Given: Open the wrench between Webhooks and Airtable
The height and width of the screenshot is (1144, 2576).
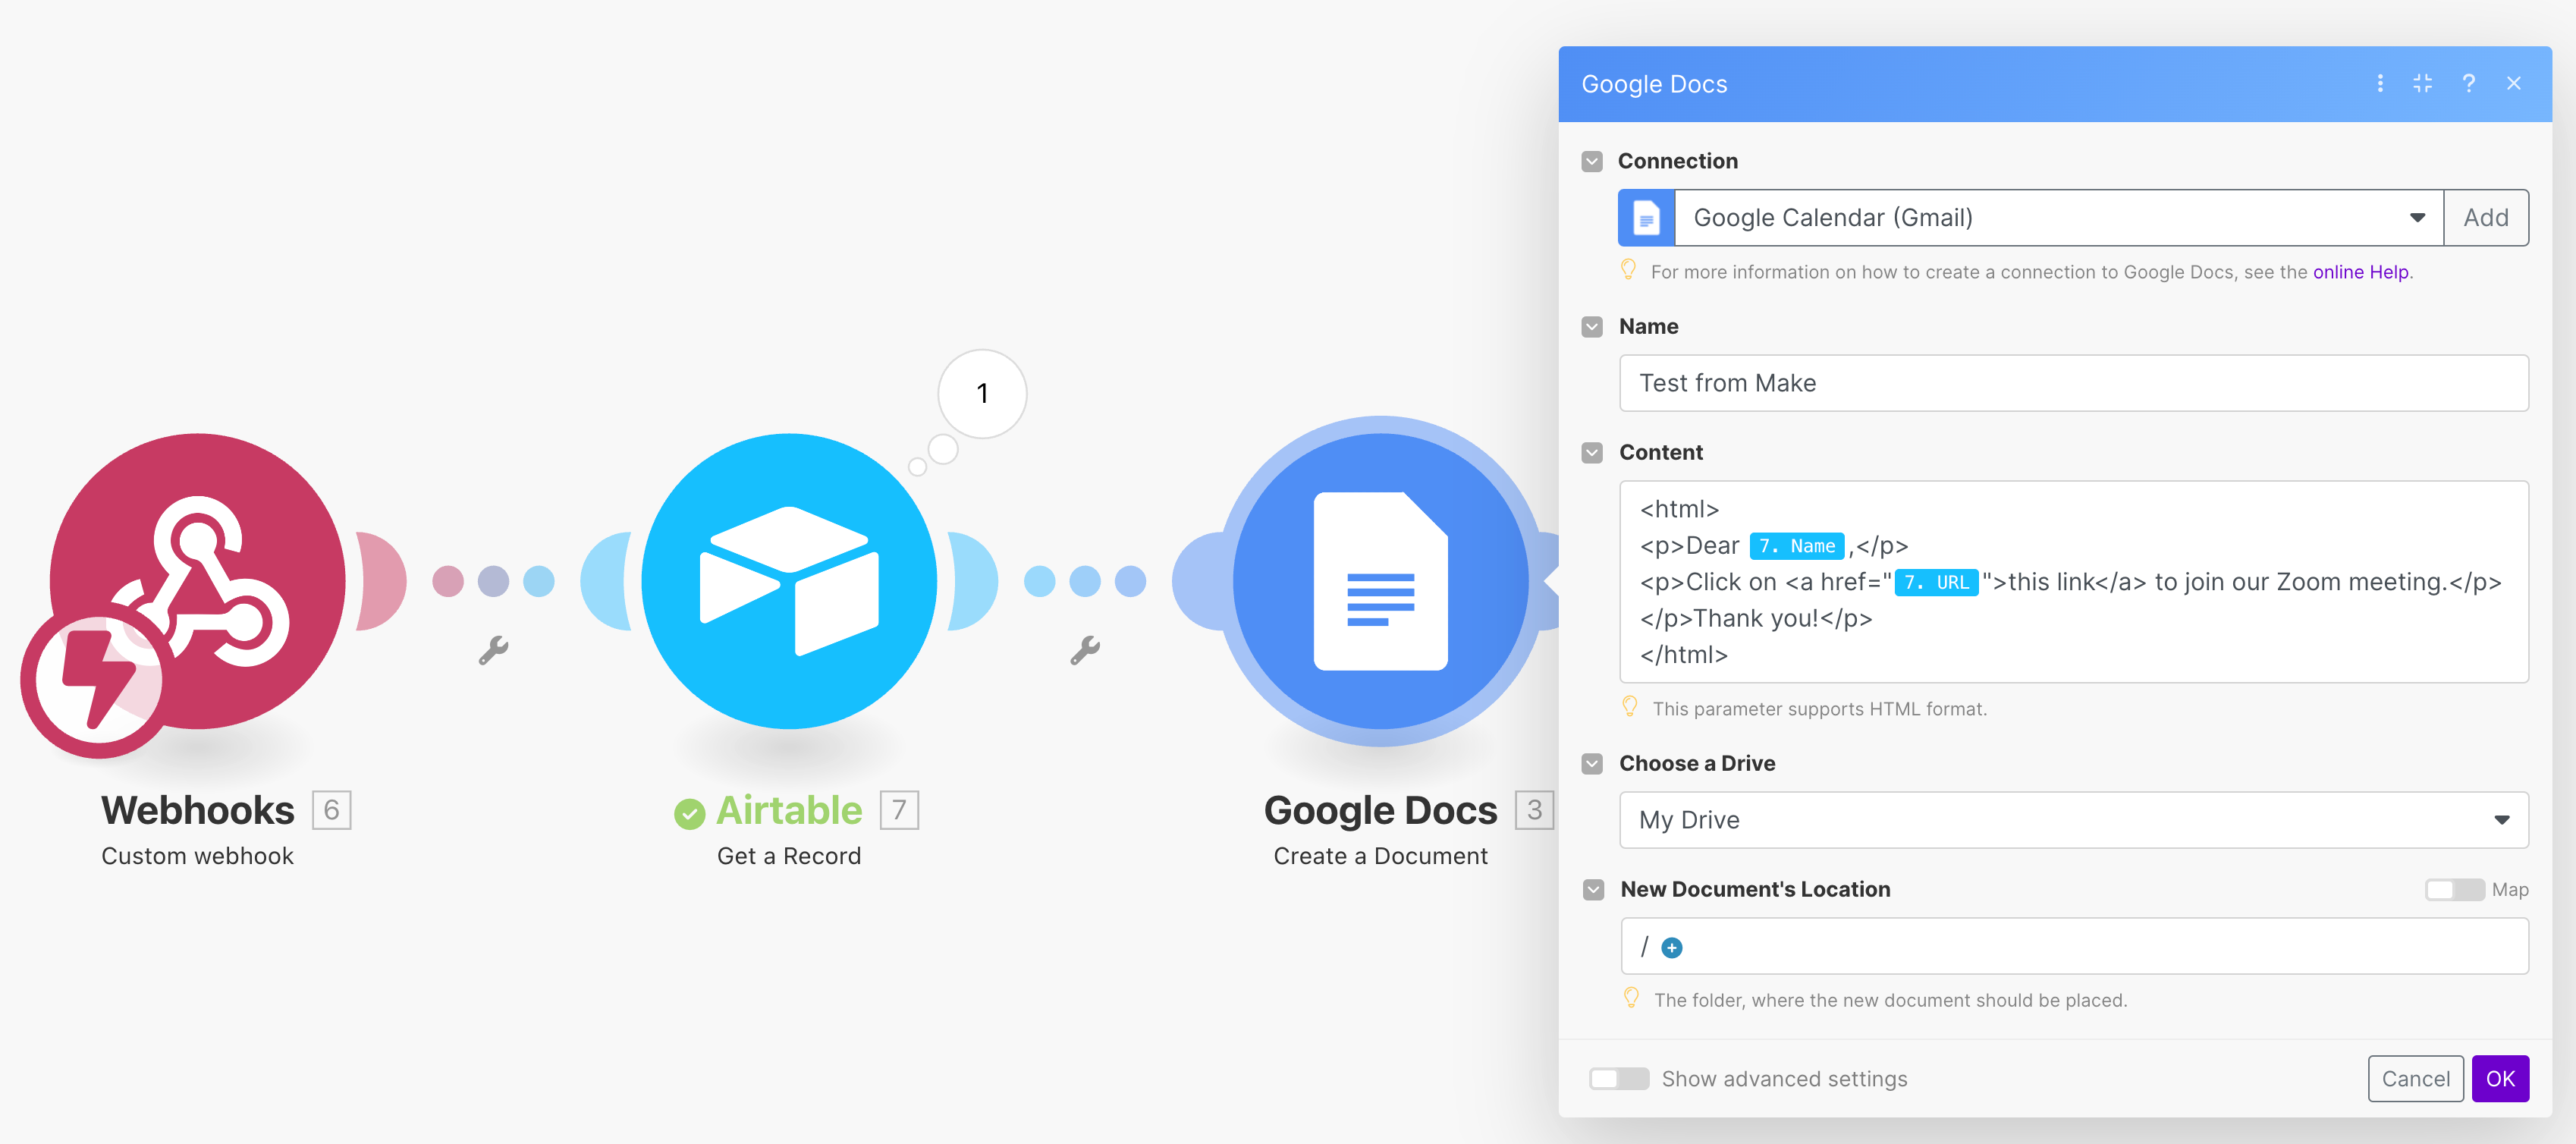Looking at the screenshot, I should tap(493, 651).
